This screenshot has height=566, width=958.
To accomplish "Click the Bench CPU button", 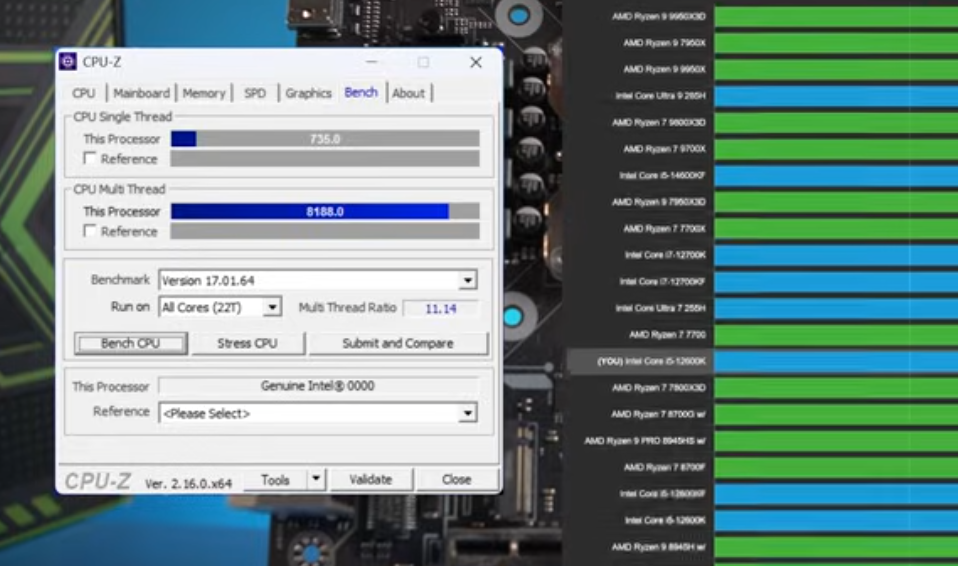I will (x=131, y=344).
